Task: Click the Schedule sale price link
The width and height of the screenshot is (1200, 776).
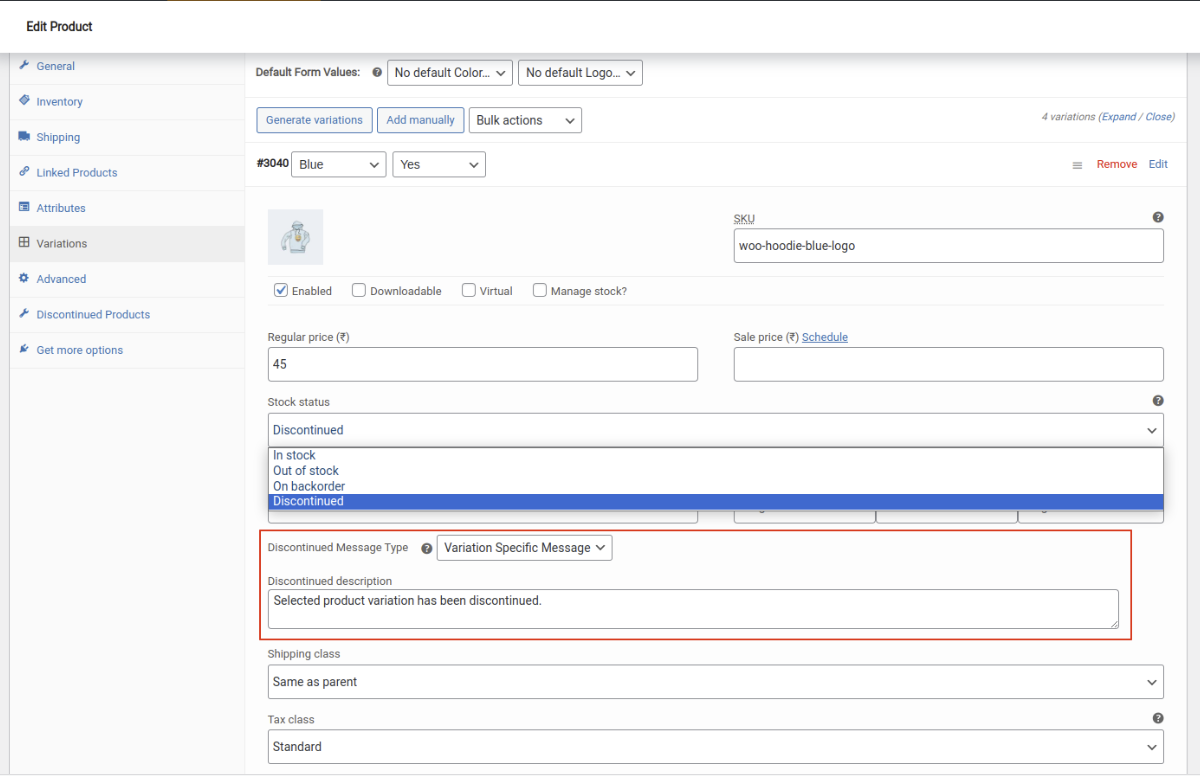Action: [824, 338]
